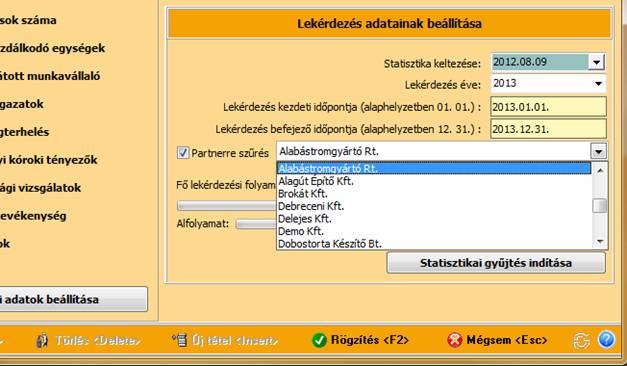Collapse the partner combo box dropdown arrow
The width and height of the screenshot is (627, 366).
tap(599, 152)
